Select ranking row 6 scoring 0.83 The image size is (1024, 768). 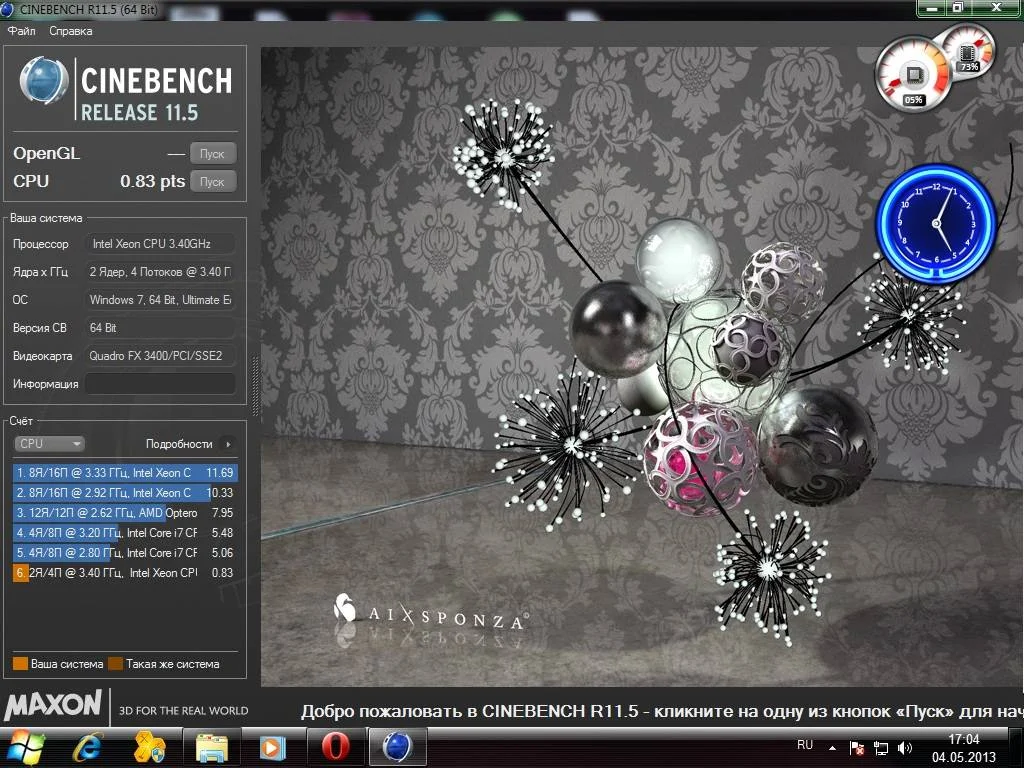coord(125,573)
